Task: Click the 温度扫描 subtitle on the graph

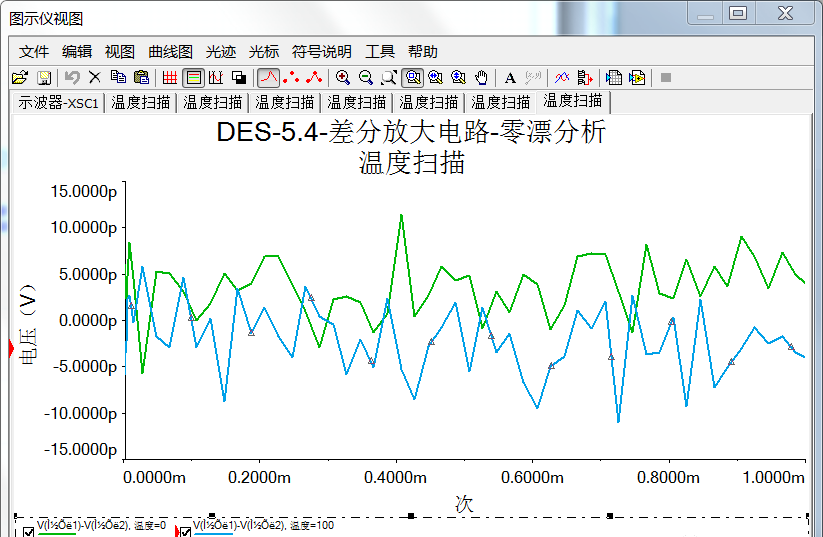Action: click(x=412, y=162)
